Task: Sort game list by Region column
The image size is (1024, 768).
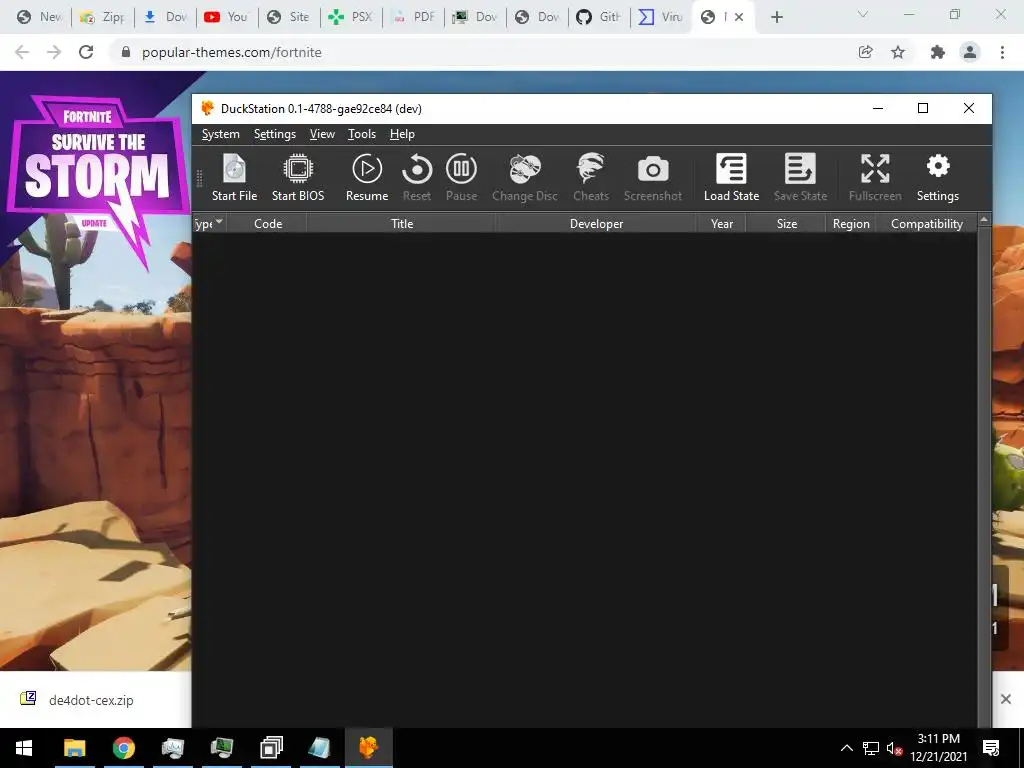Action: 850,223
